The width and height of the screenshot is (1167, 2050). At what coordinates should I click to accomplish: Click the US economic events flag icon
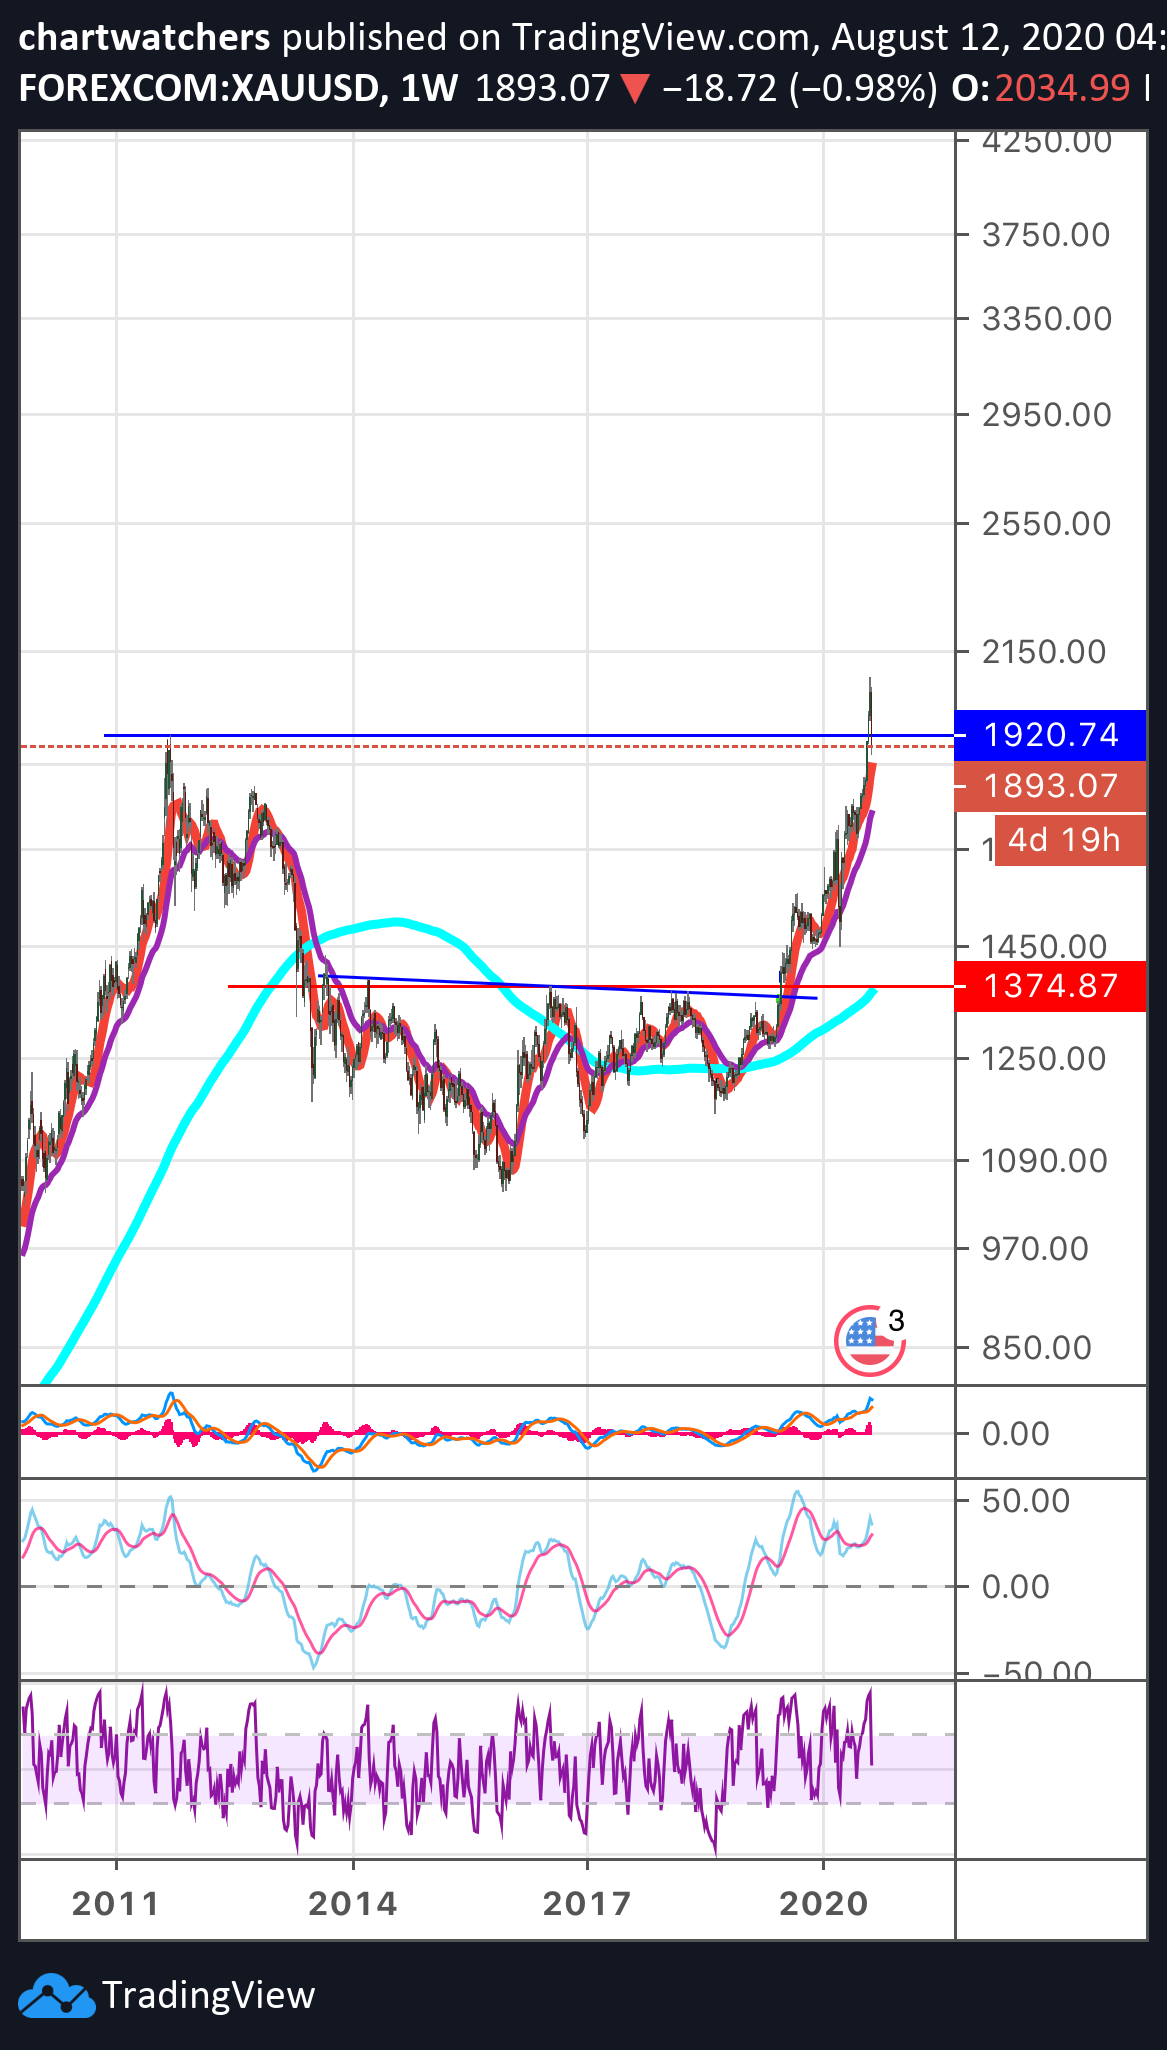[870, 1340]
